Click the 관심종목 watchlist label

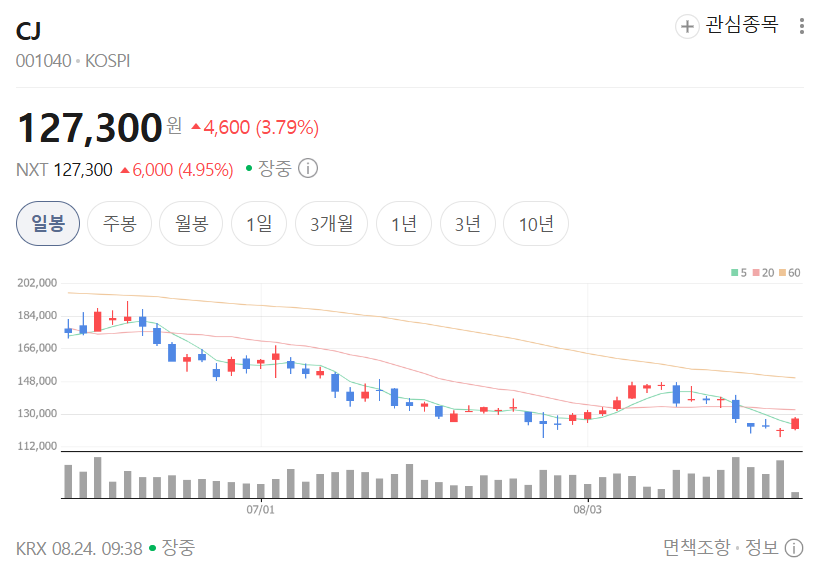click(x=742, y=25)
